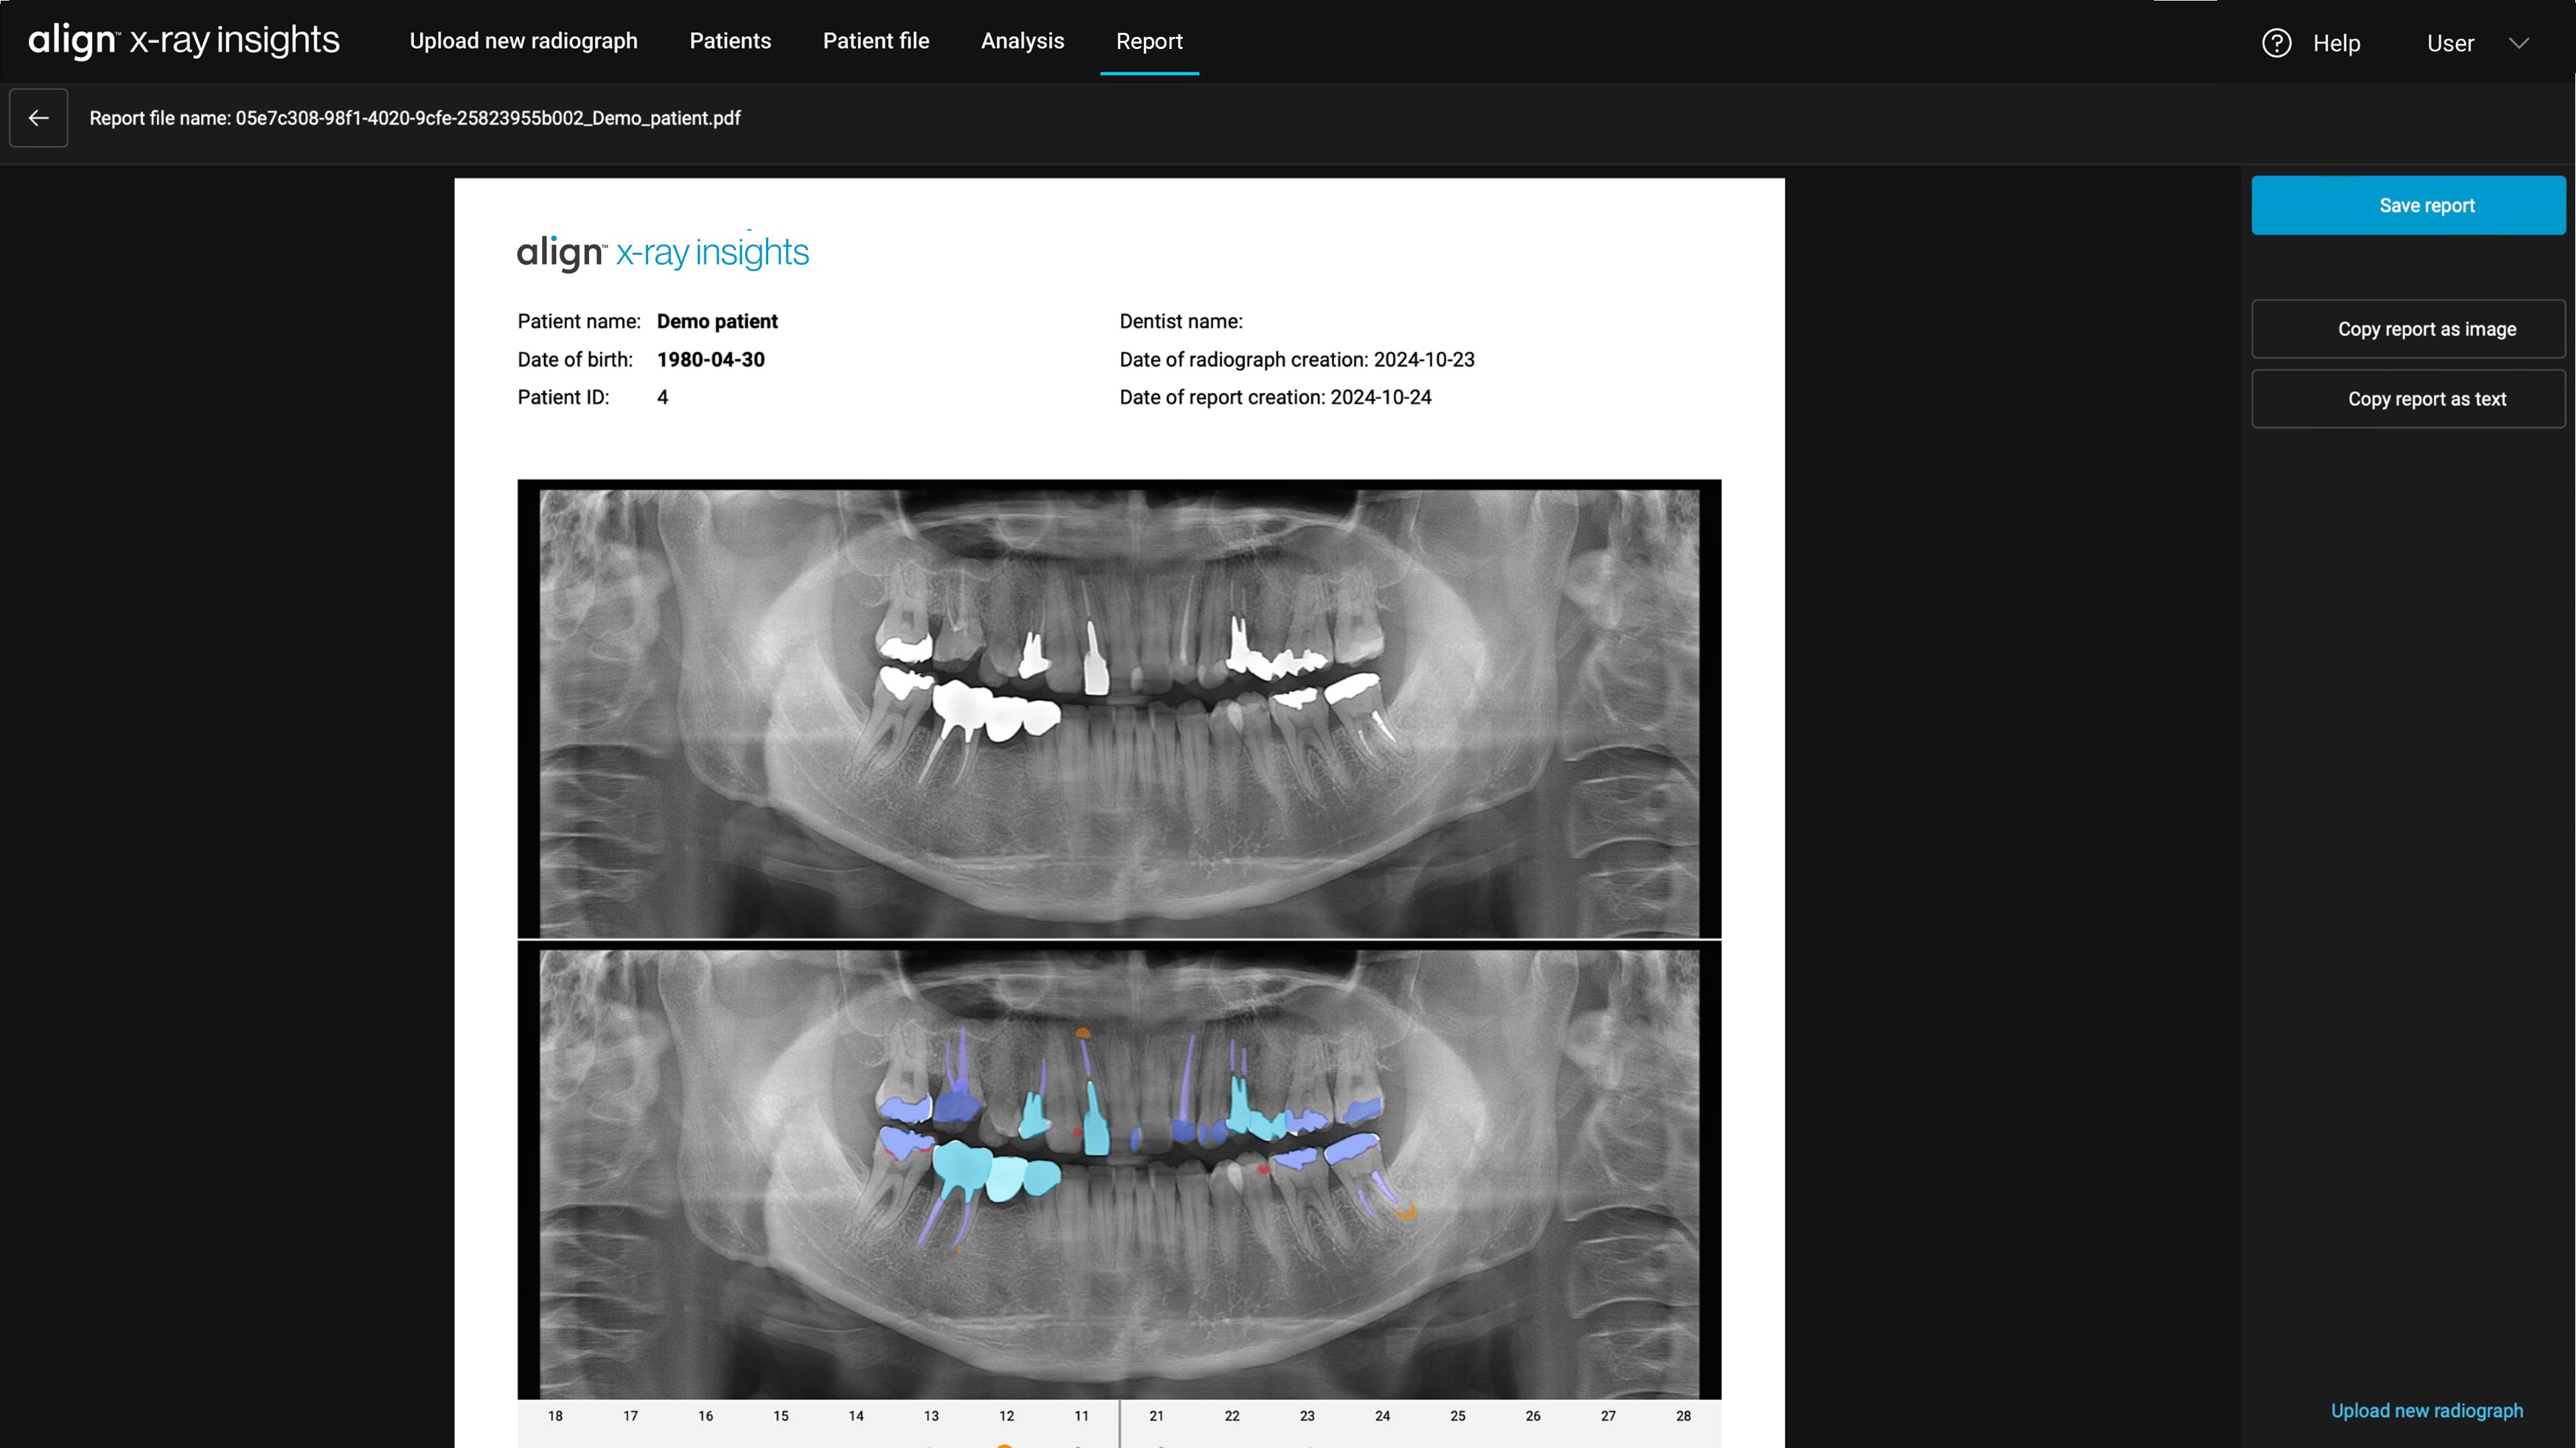Select tooth 18 in the tooth chart

click(555, 1416)
